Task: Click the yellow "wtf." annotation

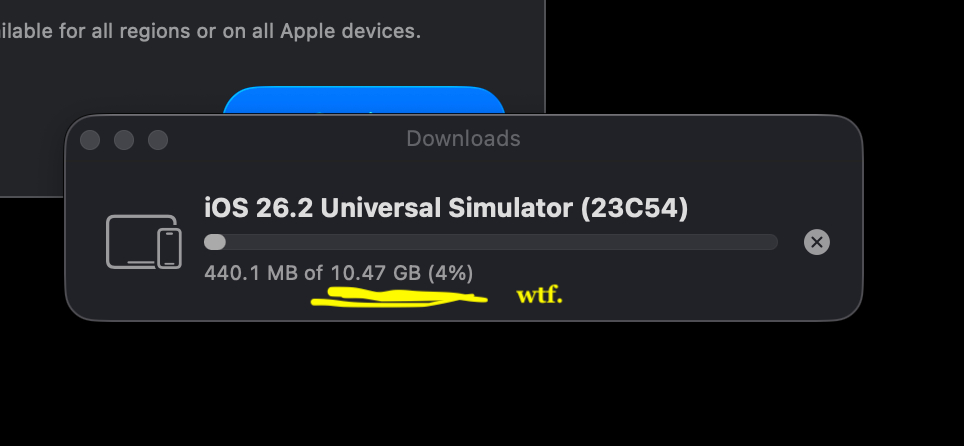Action: [539, 296]
